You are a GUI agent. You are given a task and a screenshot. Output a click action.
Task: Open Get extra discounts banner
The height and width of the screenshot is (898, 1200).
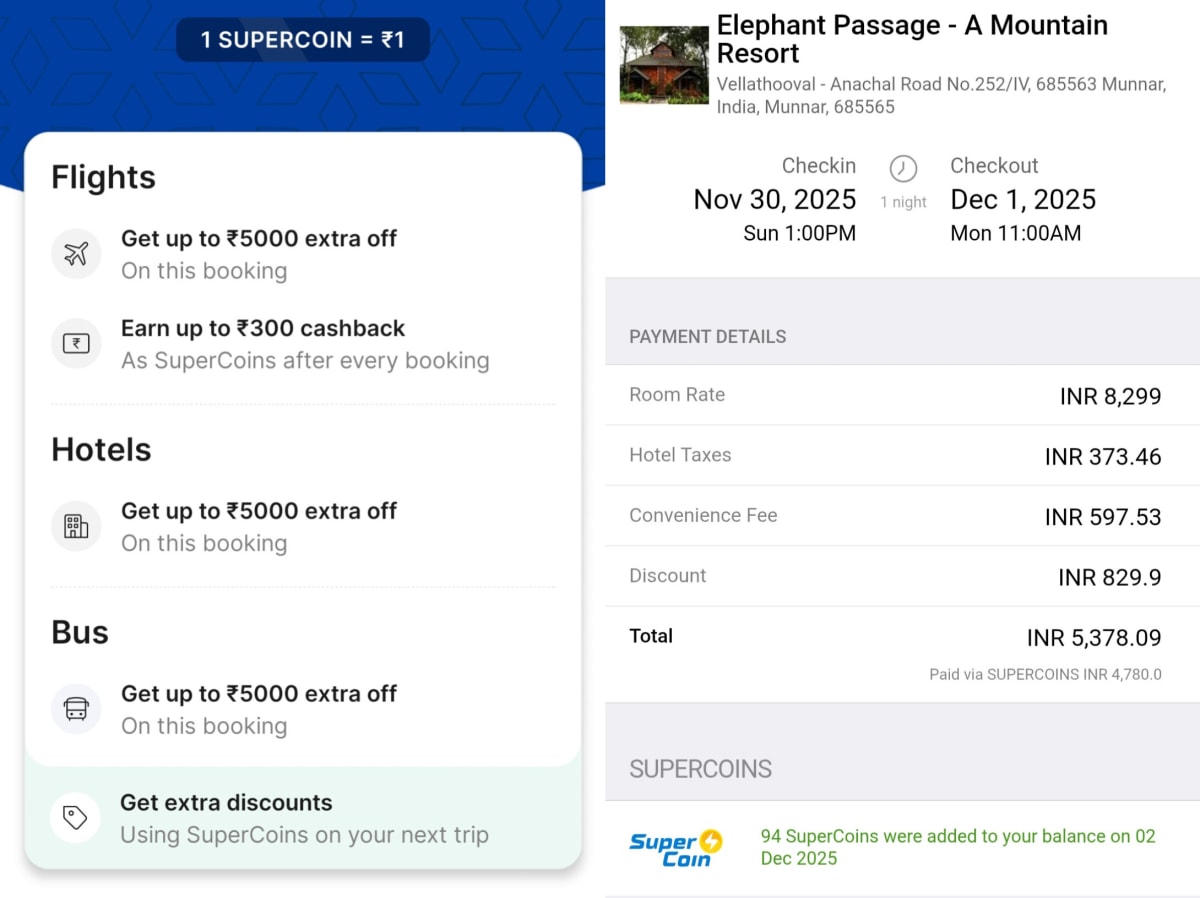[x=304, y=818]
